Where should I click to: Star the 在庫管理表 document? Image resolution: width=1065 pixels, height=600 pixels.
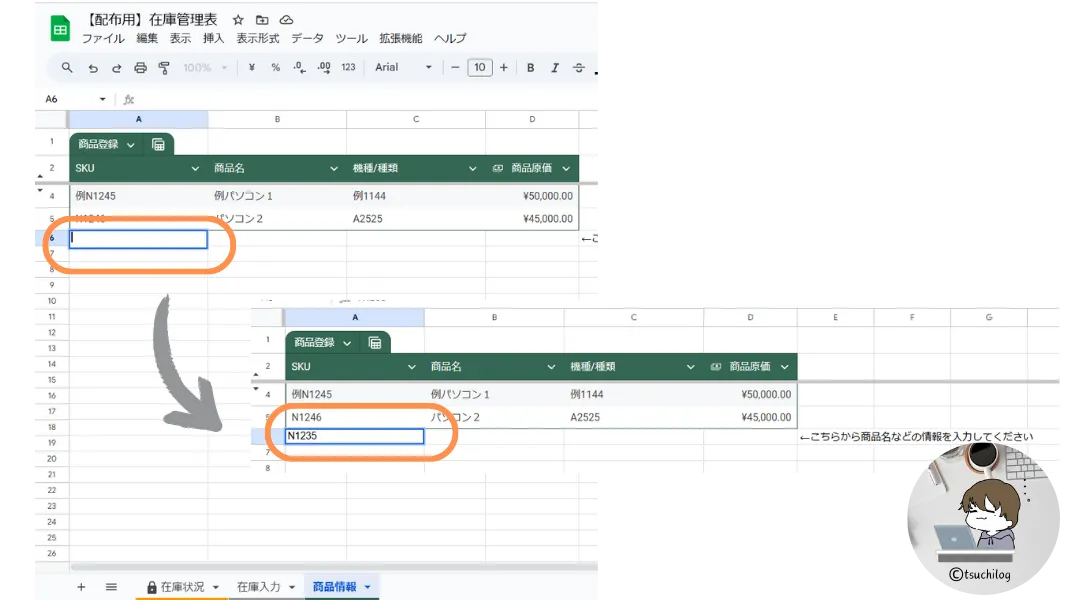pos(238,20)
